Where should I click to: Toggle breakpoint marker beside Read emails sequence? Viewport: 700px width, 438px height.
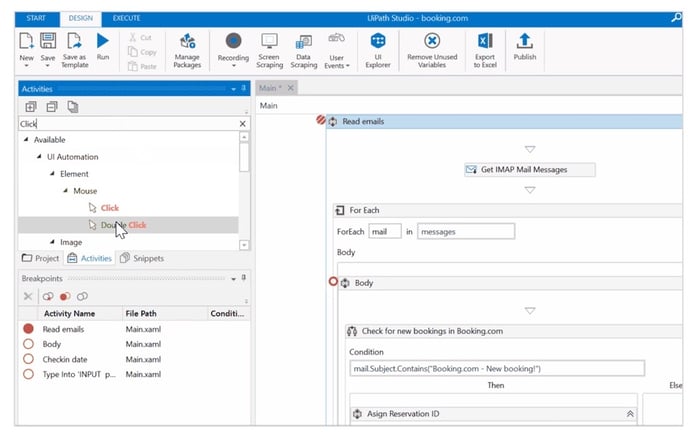pyautogui.click(x=321, y=120)
